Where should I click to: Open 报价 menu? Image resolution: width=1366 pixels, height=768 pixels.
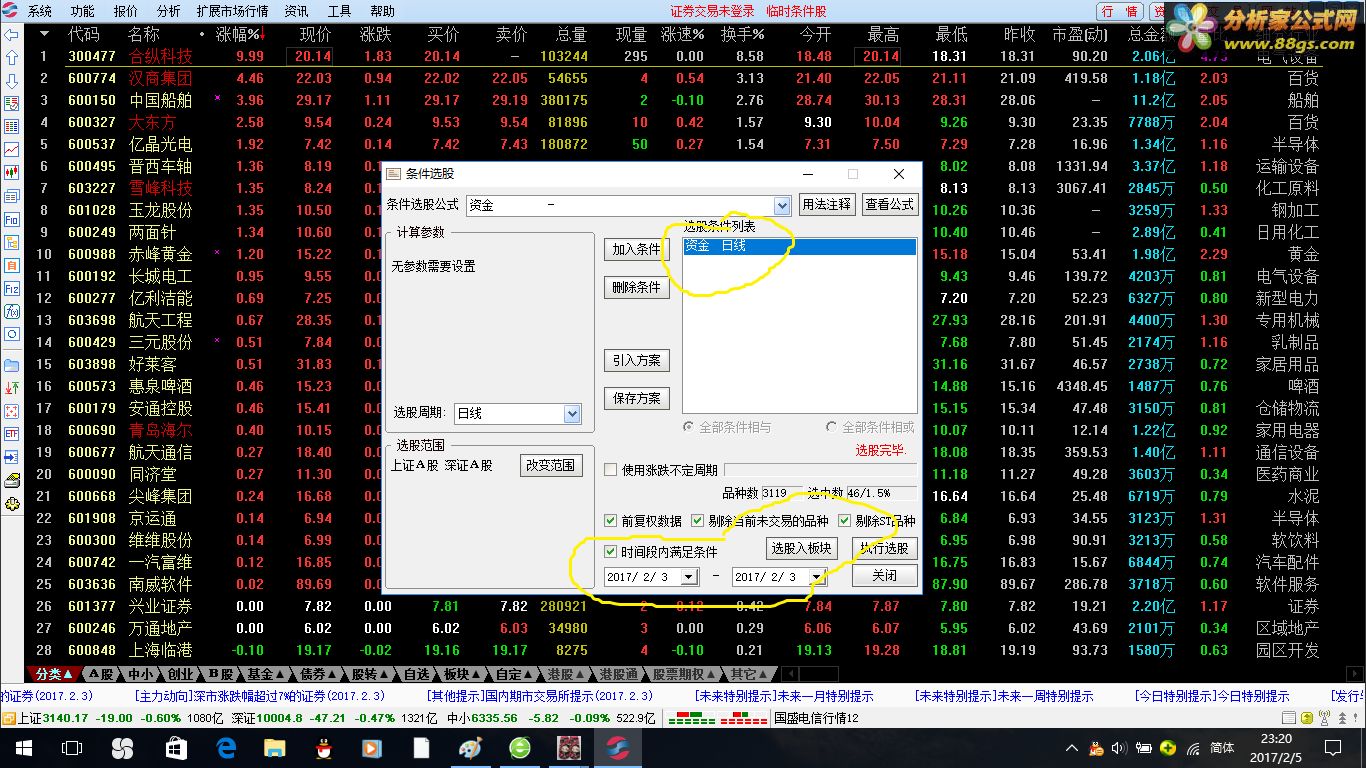(x=126, y=11)
